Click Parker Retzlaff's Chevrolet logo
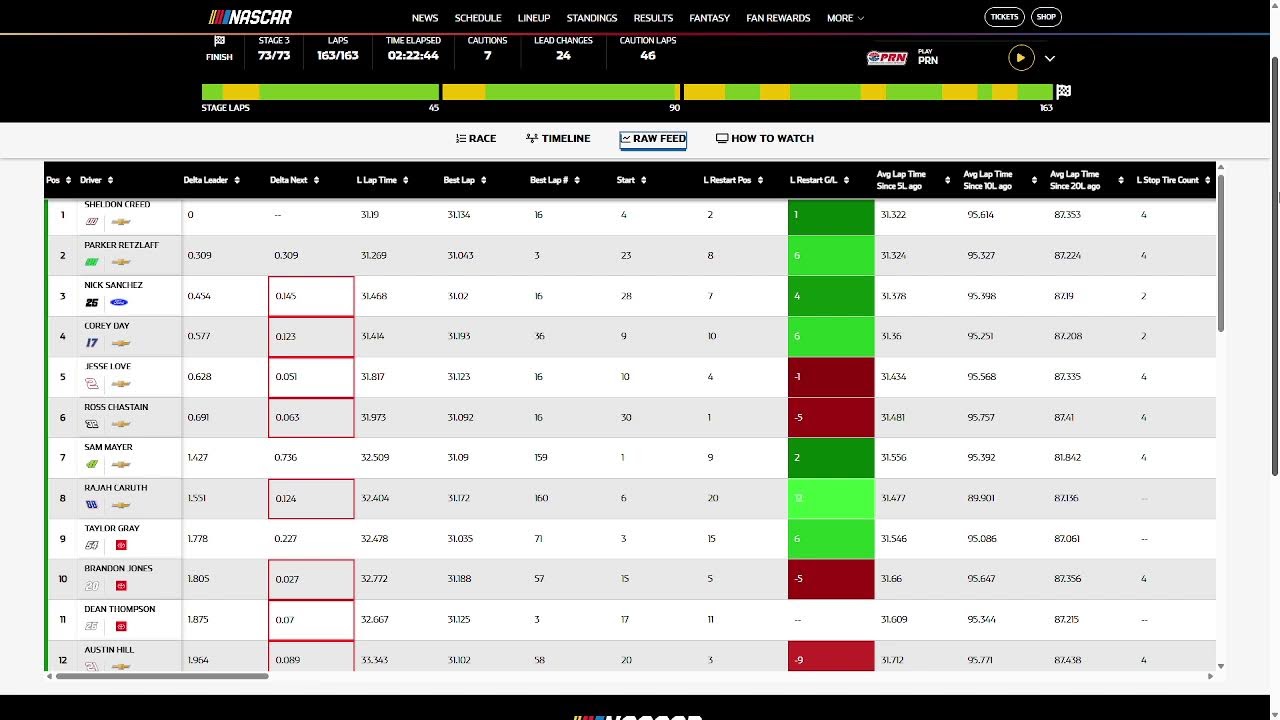1280x720 pixels. [121, 262]
